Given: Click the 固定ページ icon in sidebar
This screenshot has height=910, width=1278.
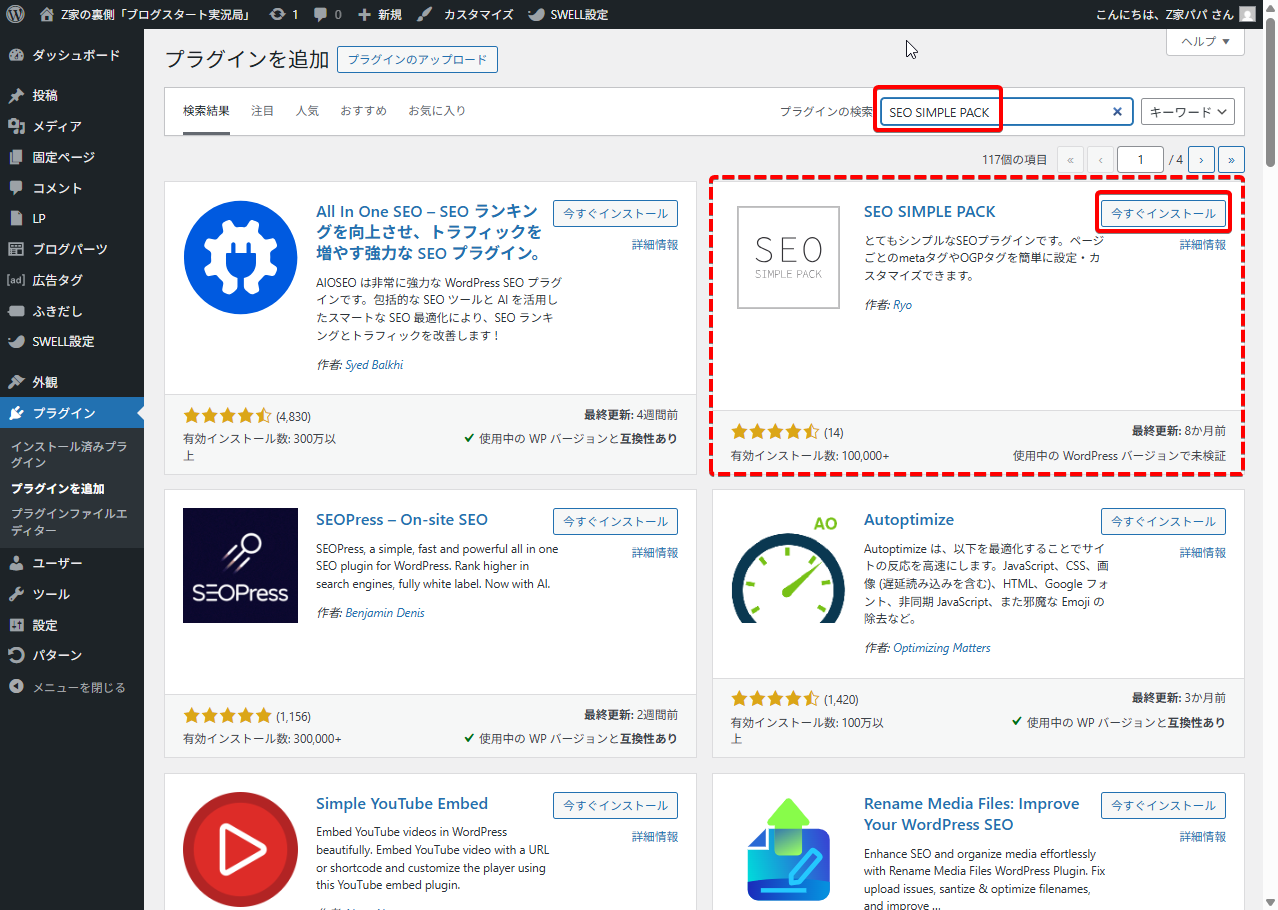Looking at the screenshot, I should pos(16,158).
